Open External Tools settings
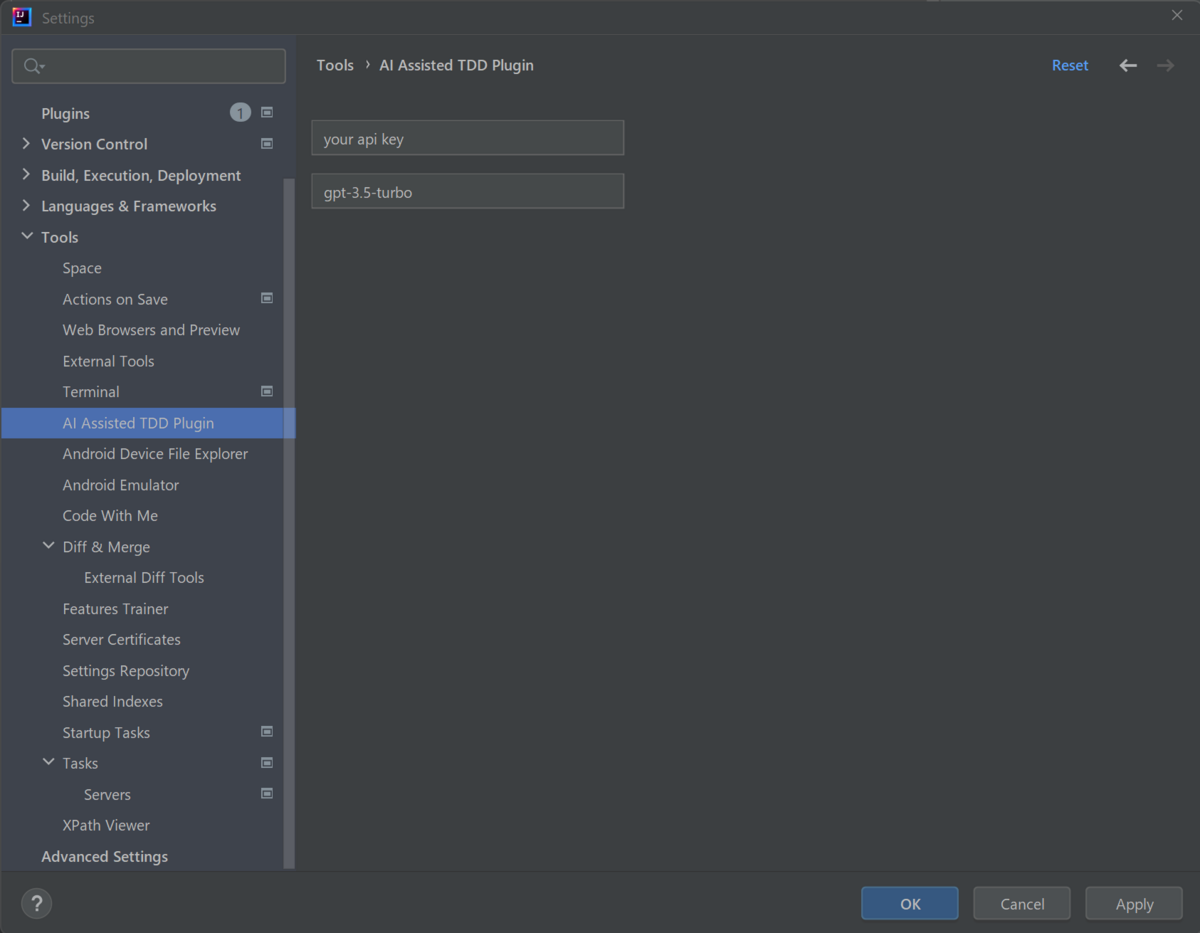 point(108,361)
